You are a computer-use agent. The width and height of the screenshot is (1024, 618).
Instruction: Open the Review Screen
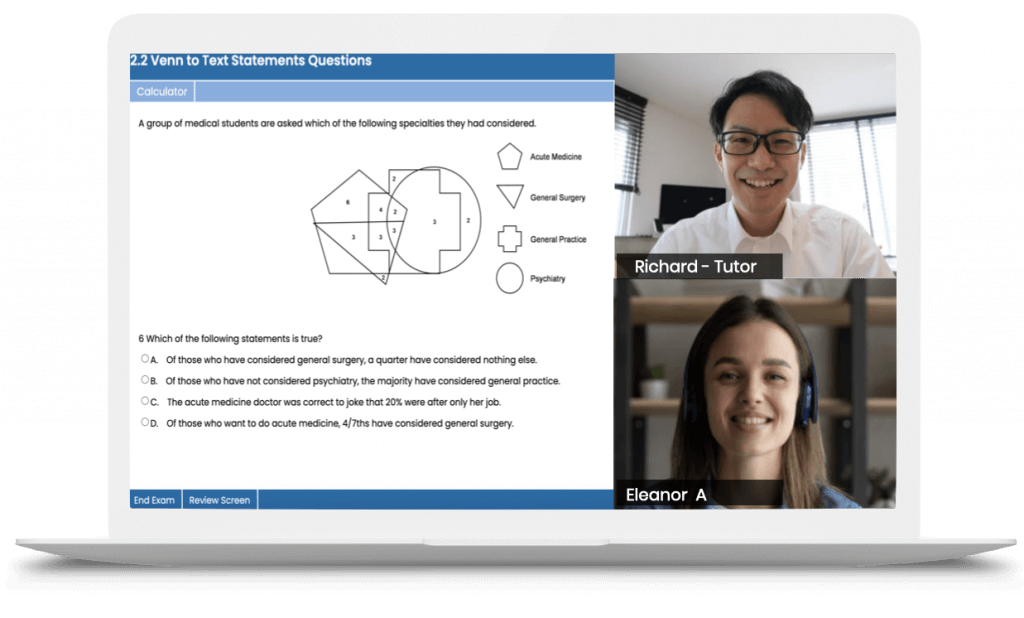coord(219,500)
